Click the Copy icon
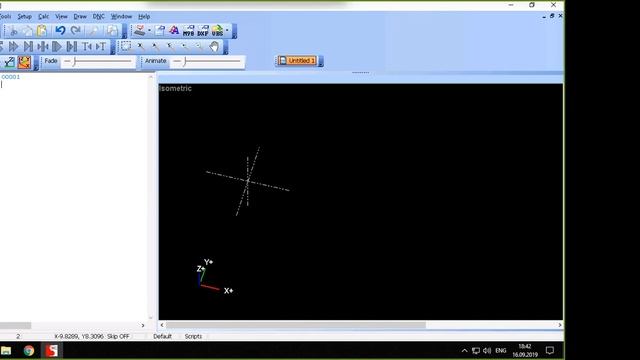640x360 pixels. [27, 31]
